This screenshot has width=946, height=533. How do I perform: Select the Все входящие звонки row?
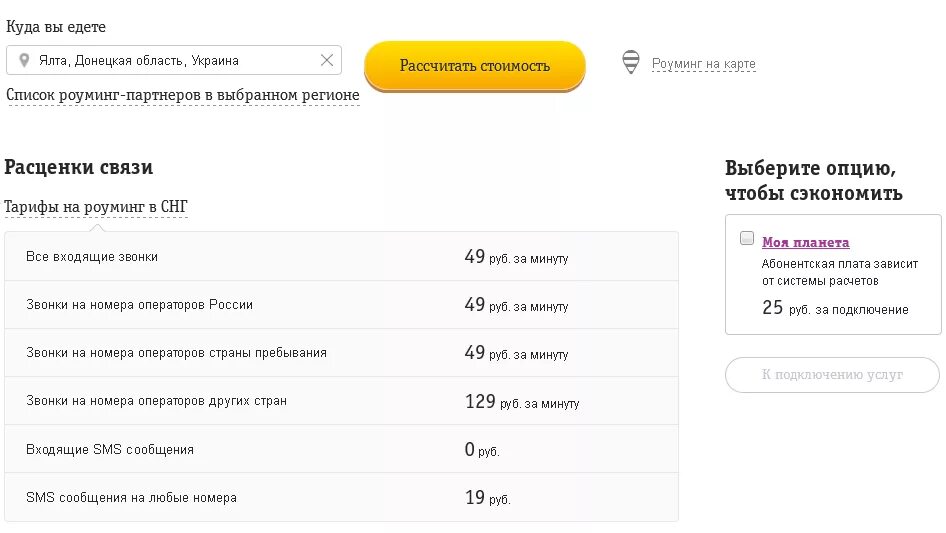[340, 257]
